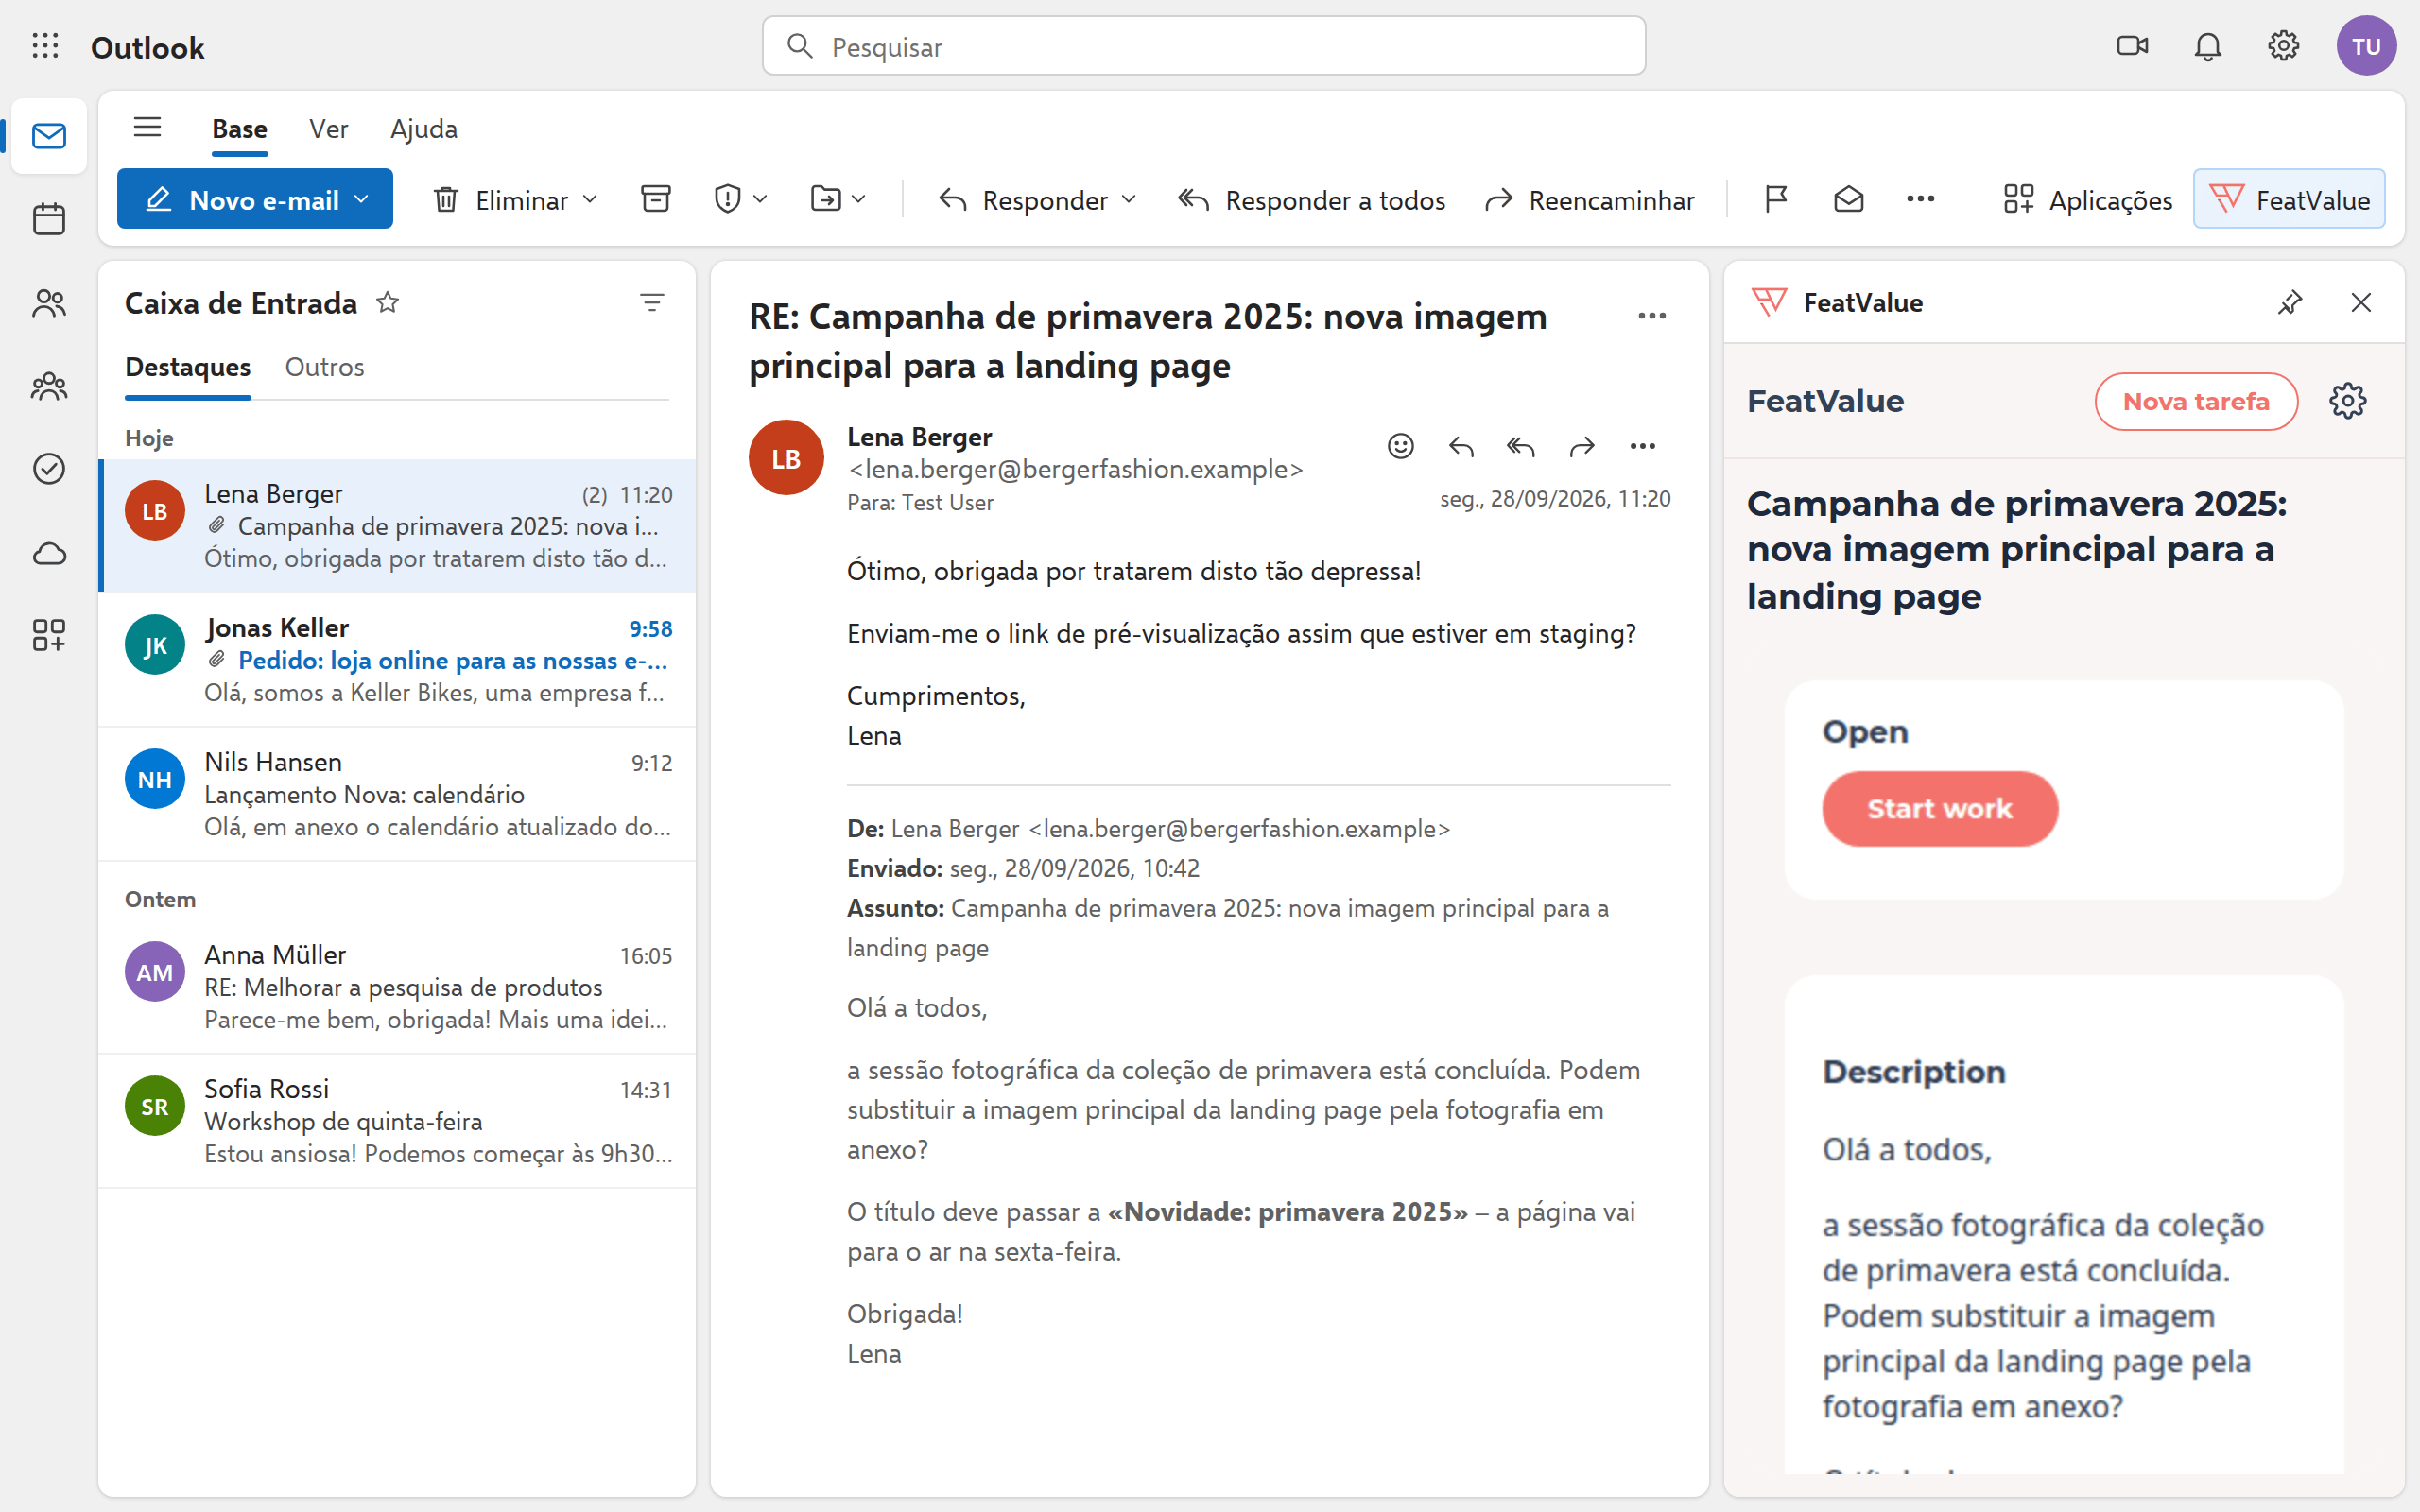
Task: Flag the selected message
Action: 1775,199
